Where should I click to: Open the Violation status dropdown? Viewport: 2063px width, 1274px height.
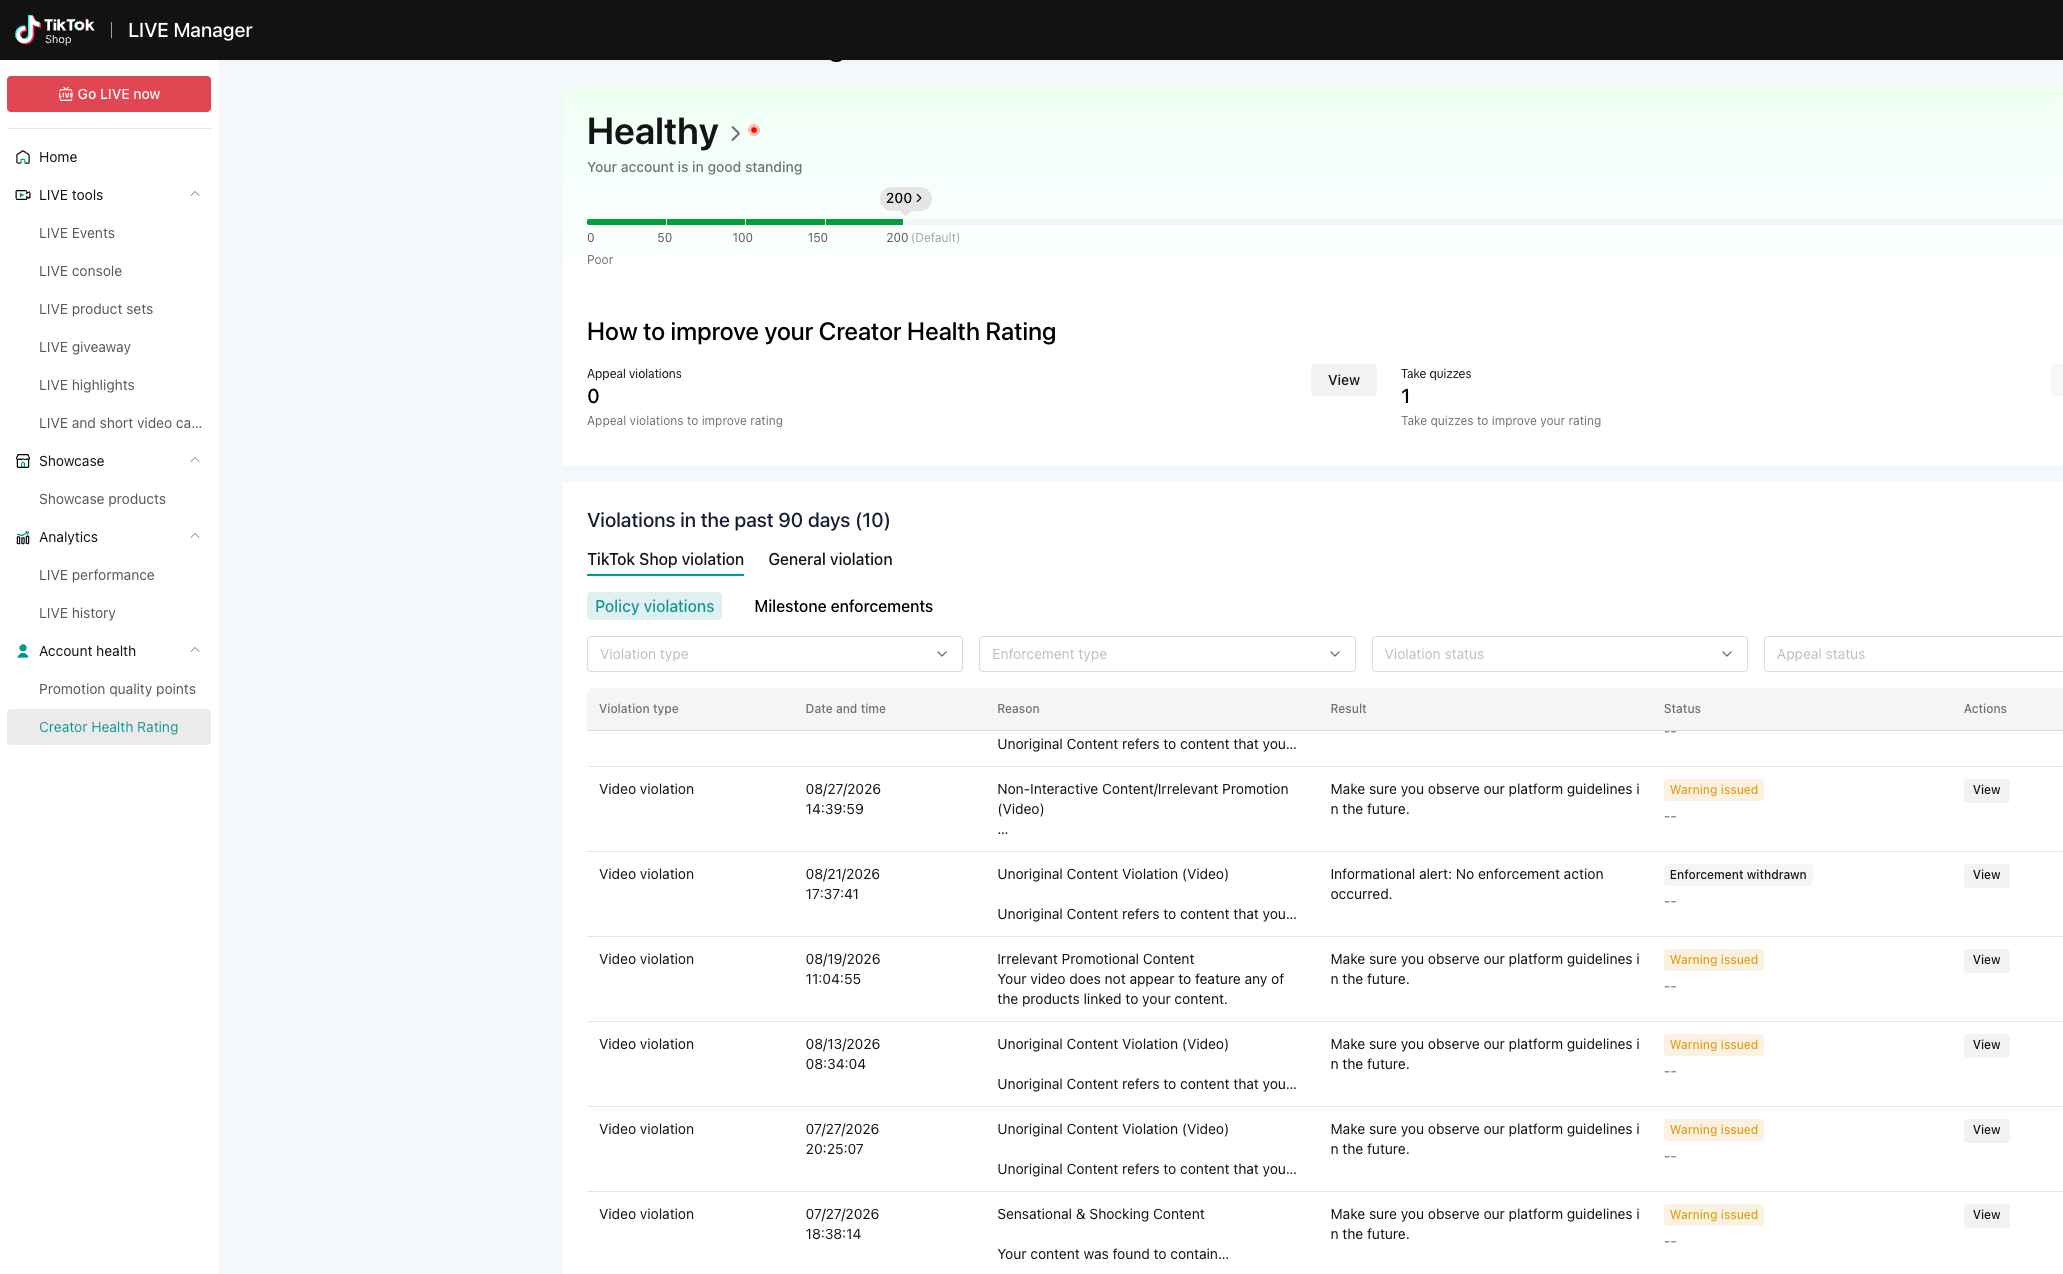pos(1559,654)
